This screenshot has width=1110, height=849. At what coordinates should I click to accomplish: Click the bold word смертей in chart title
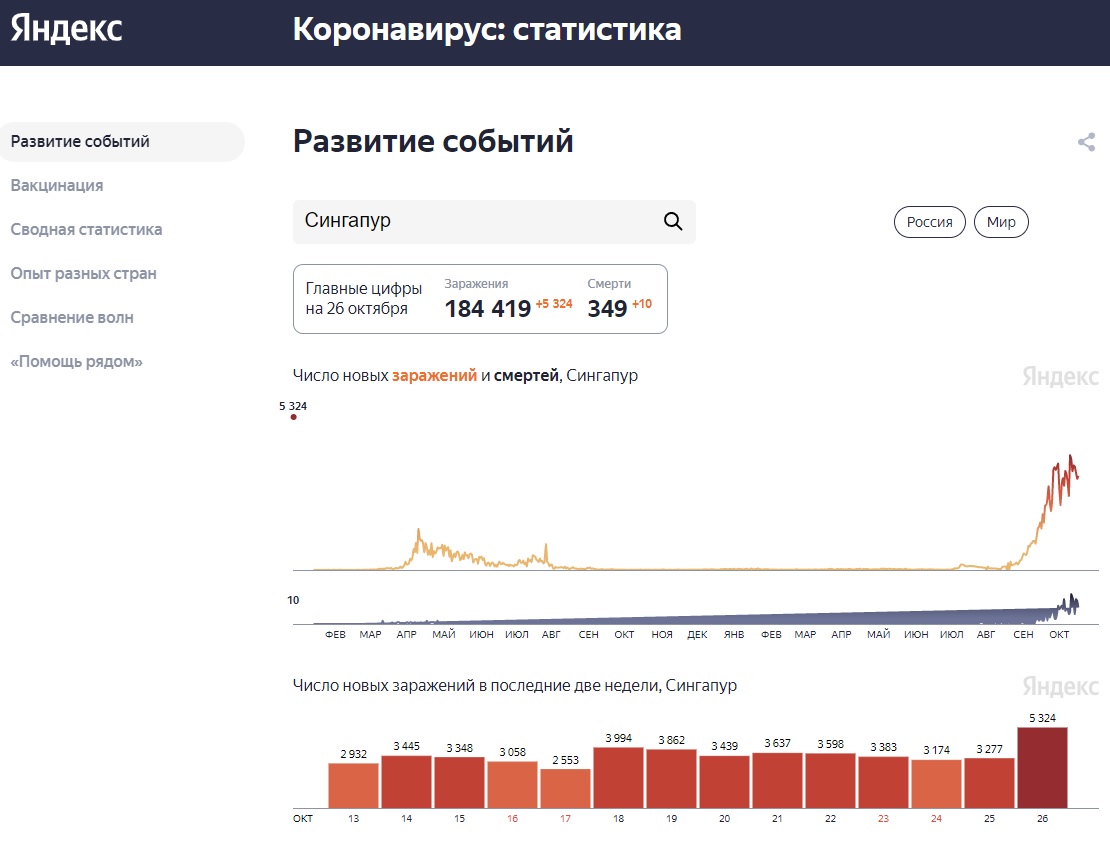526,375
